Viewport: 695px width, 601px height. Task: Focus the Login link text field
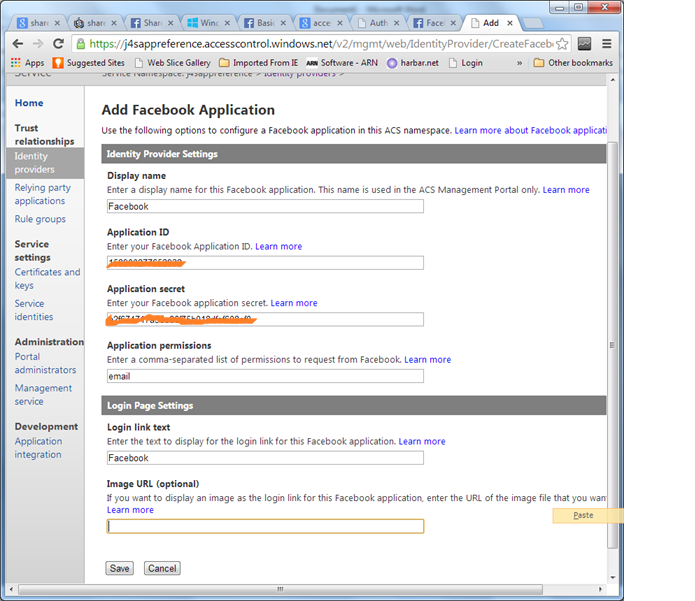pyautogui.click(x=265, y=458)
